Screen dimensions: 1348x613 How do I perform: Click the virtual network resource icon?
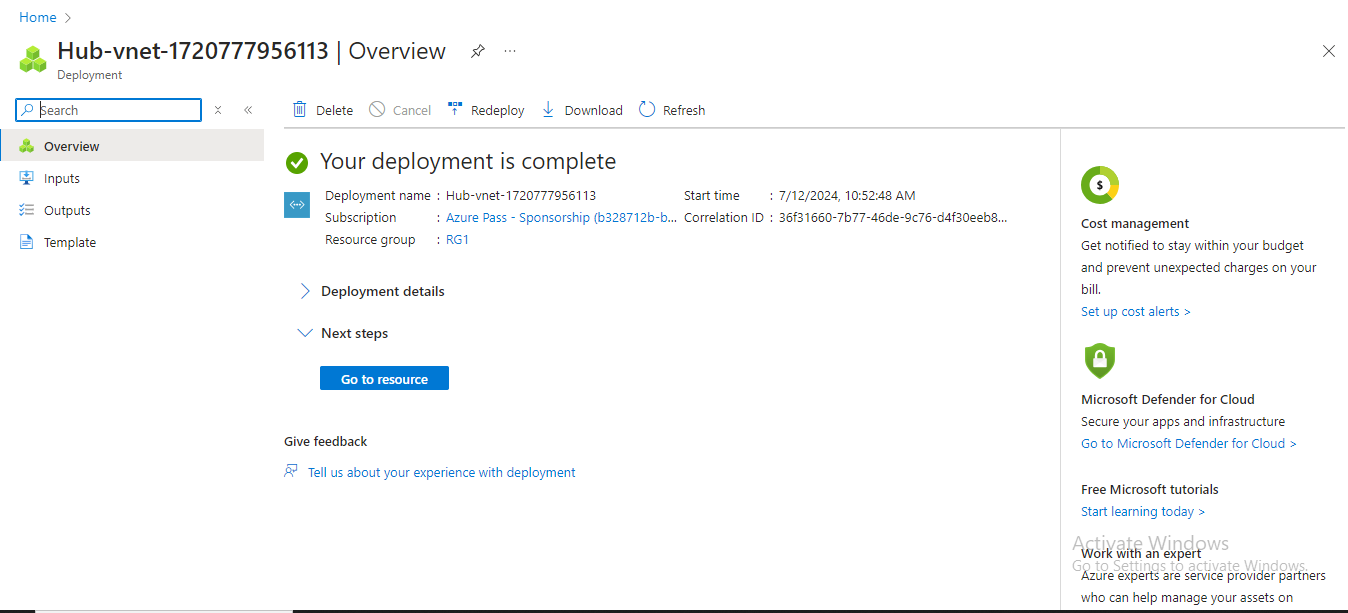tap(297, 204)
